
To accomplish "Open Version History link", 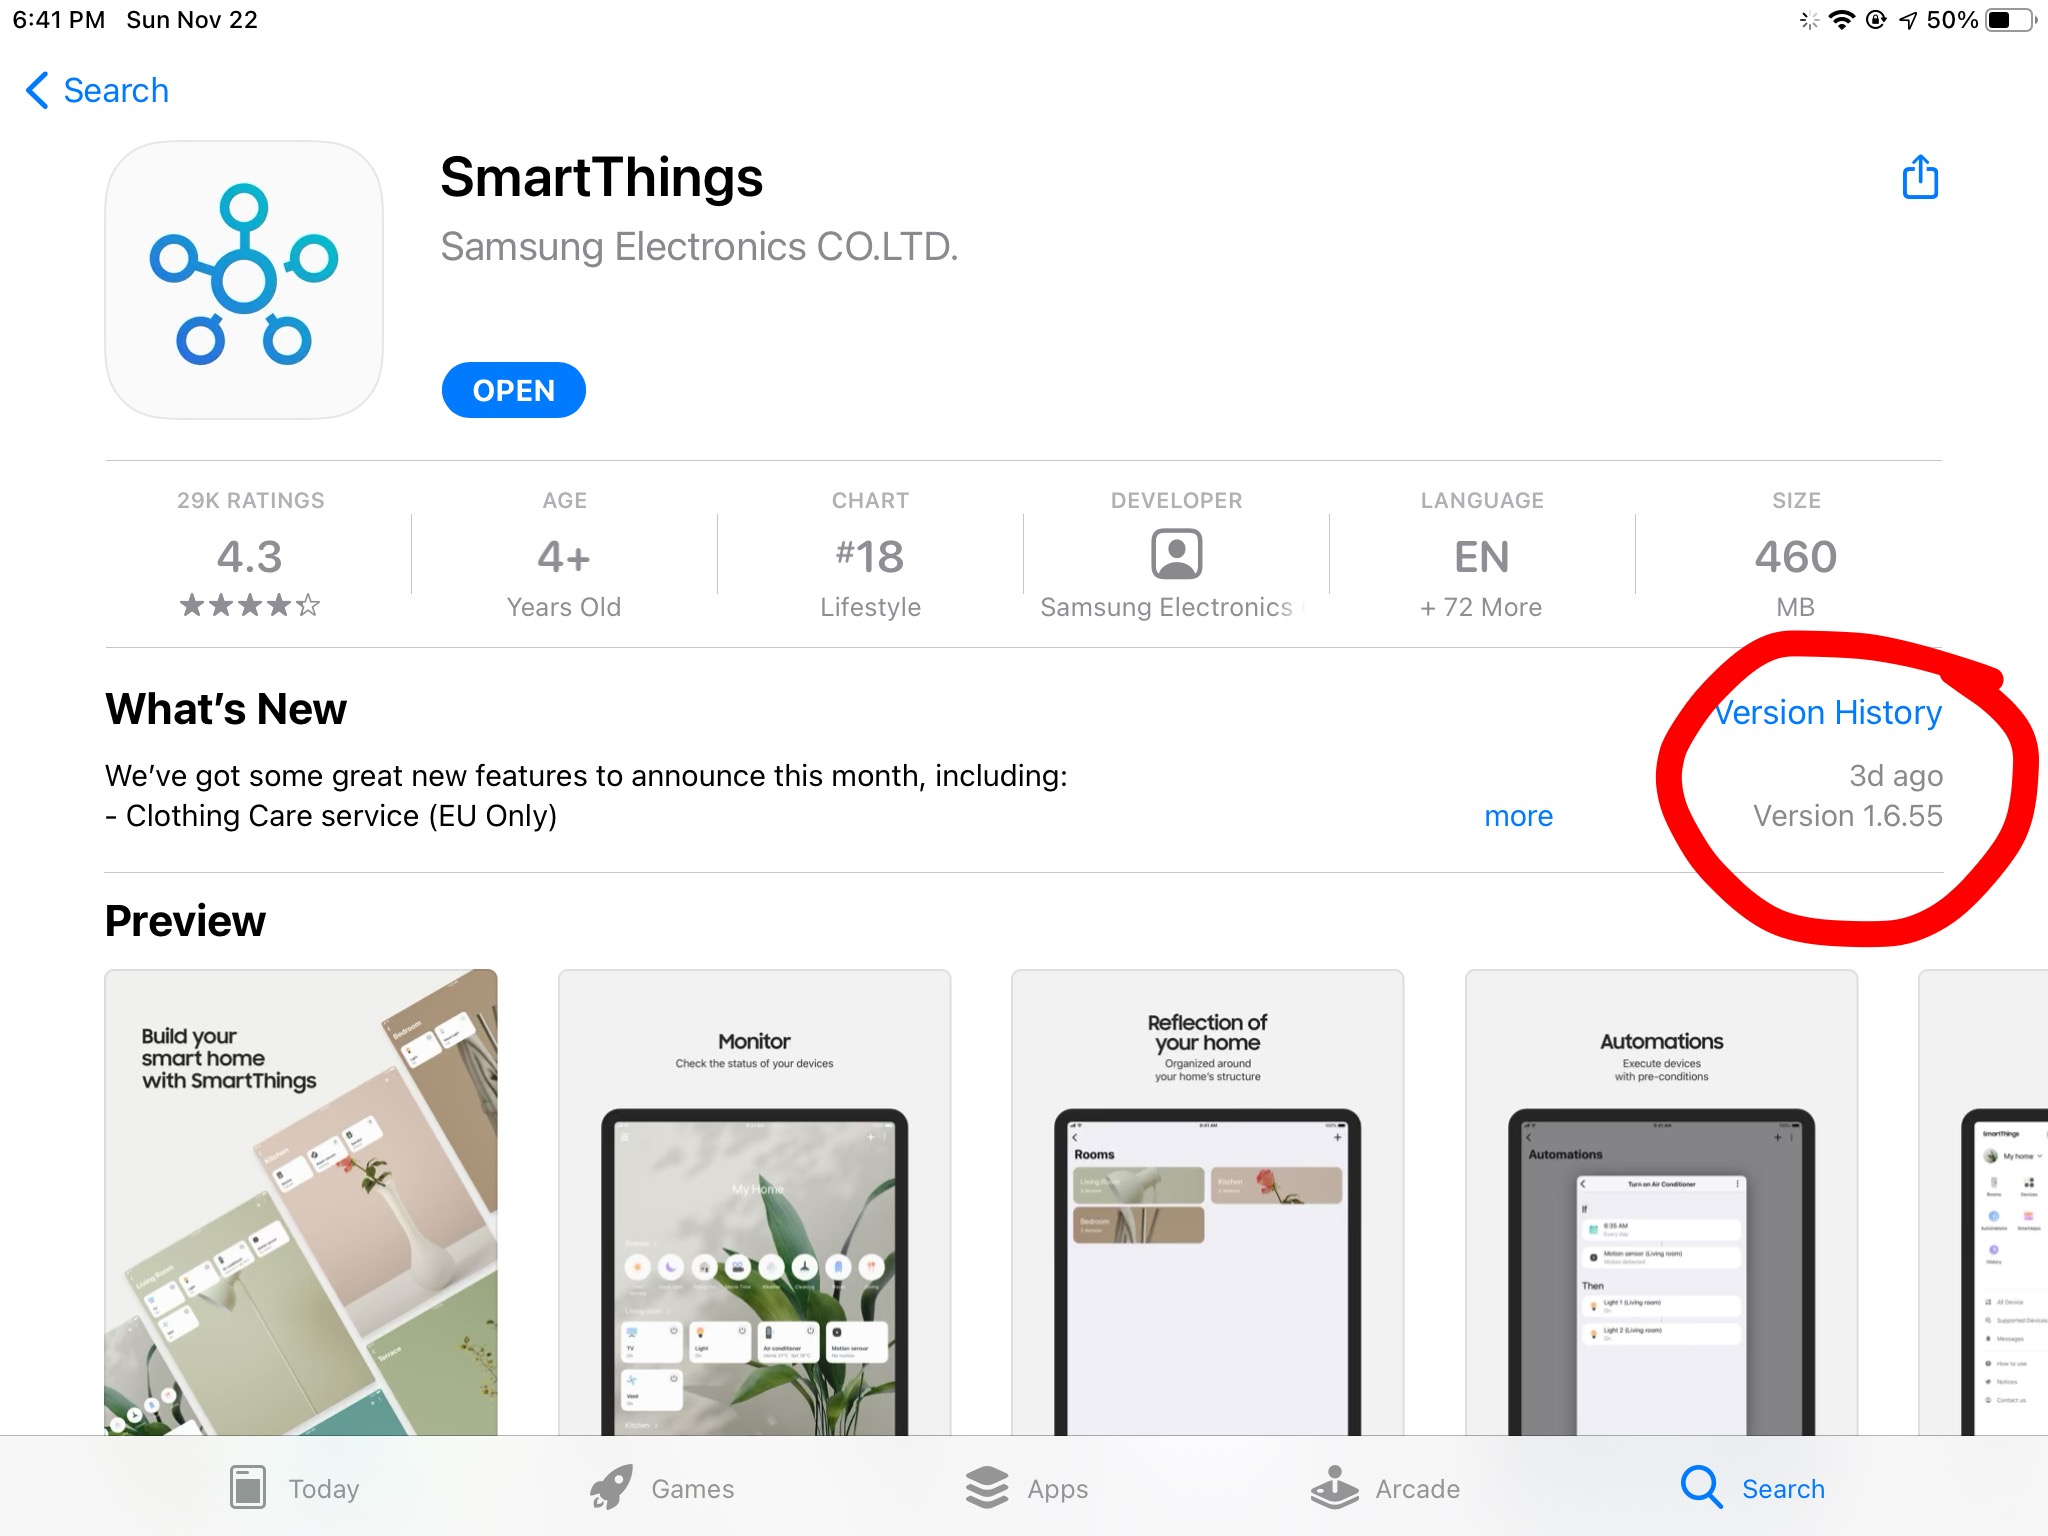I will pos(1828,712).
